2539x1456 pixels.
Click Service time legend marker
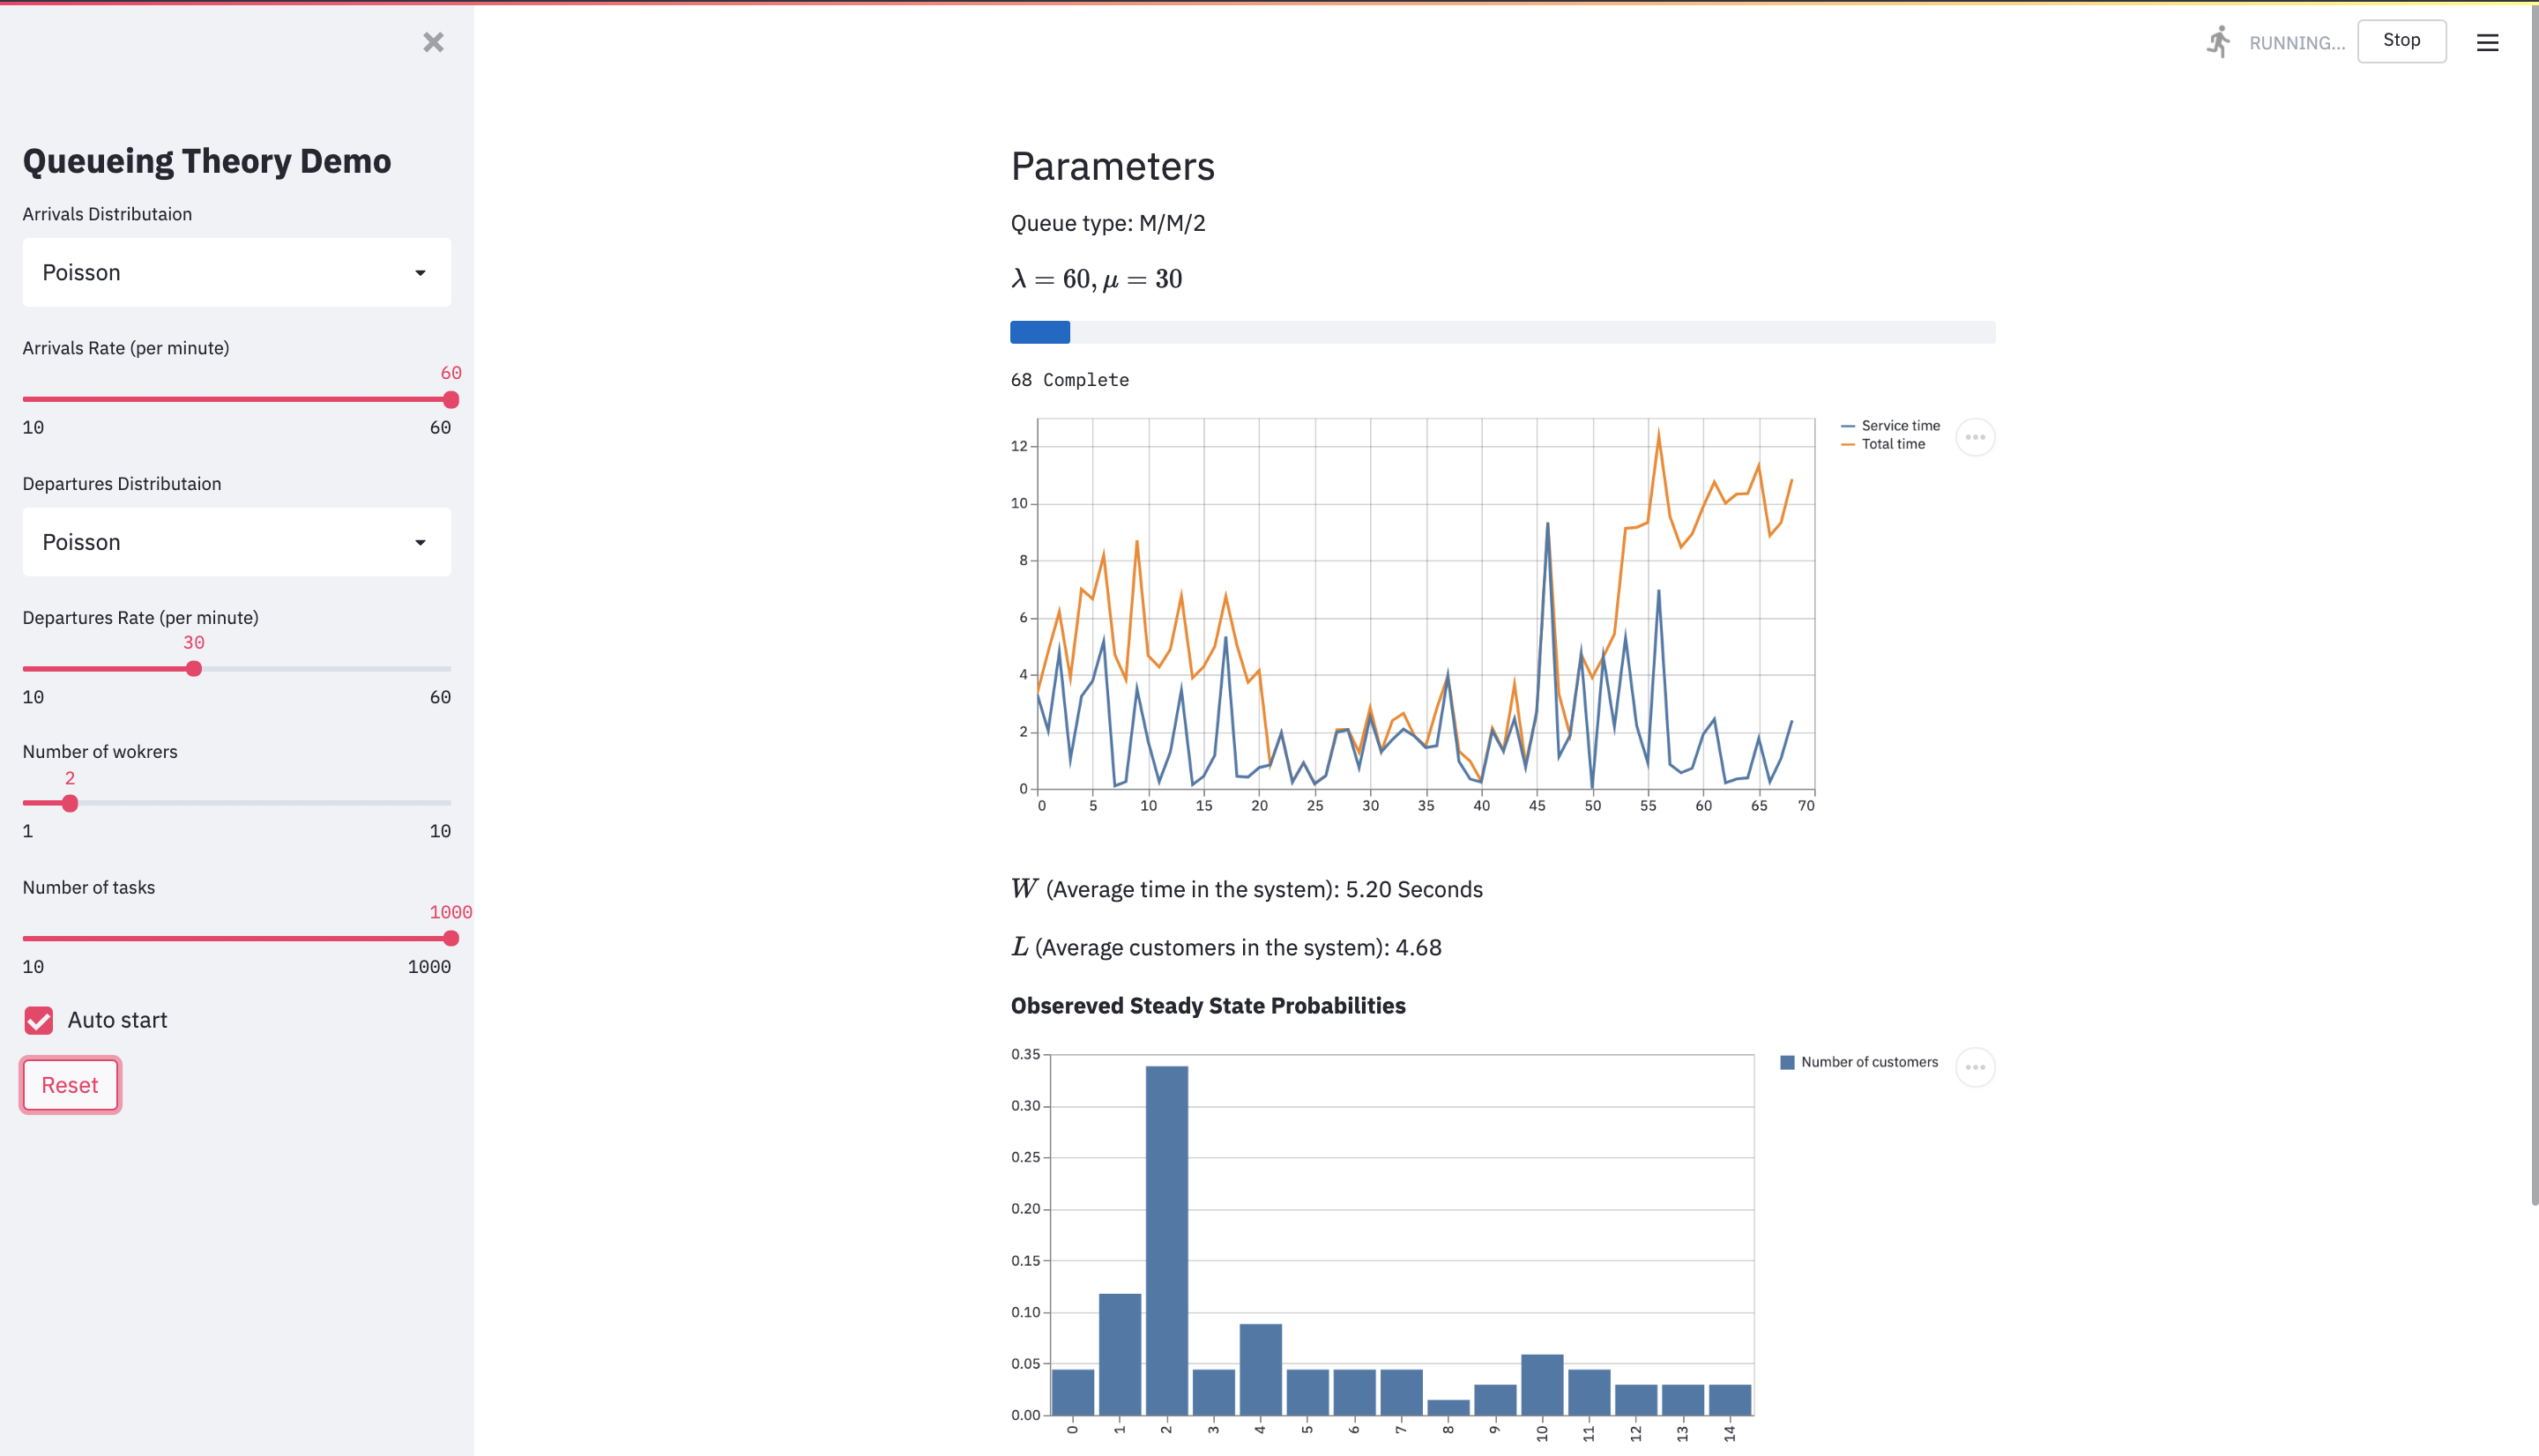coord(1847,426)
